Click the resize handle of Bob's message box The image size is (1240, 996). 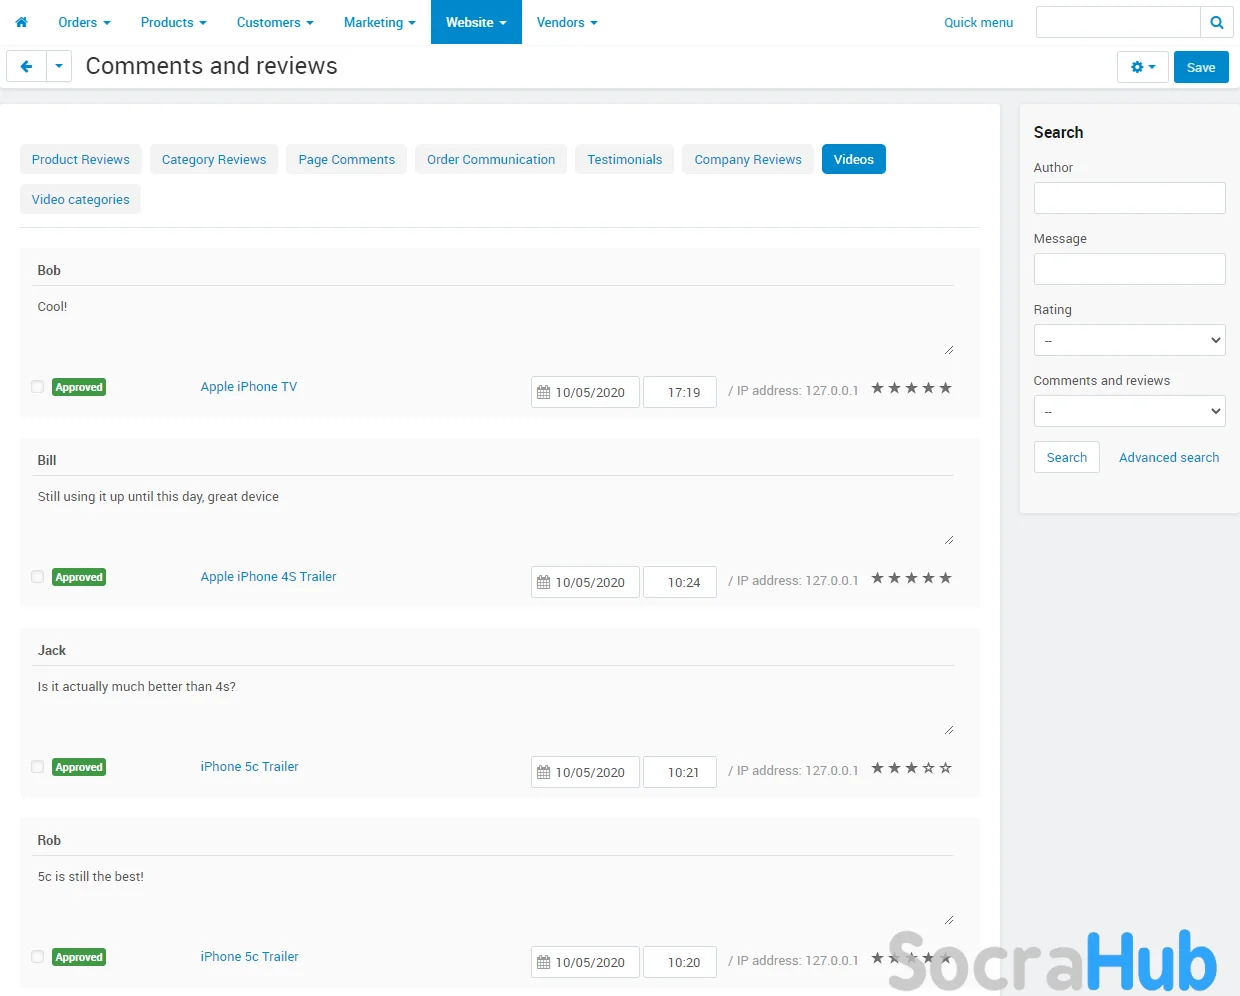[948, 349]
